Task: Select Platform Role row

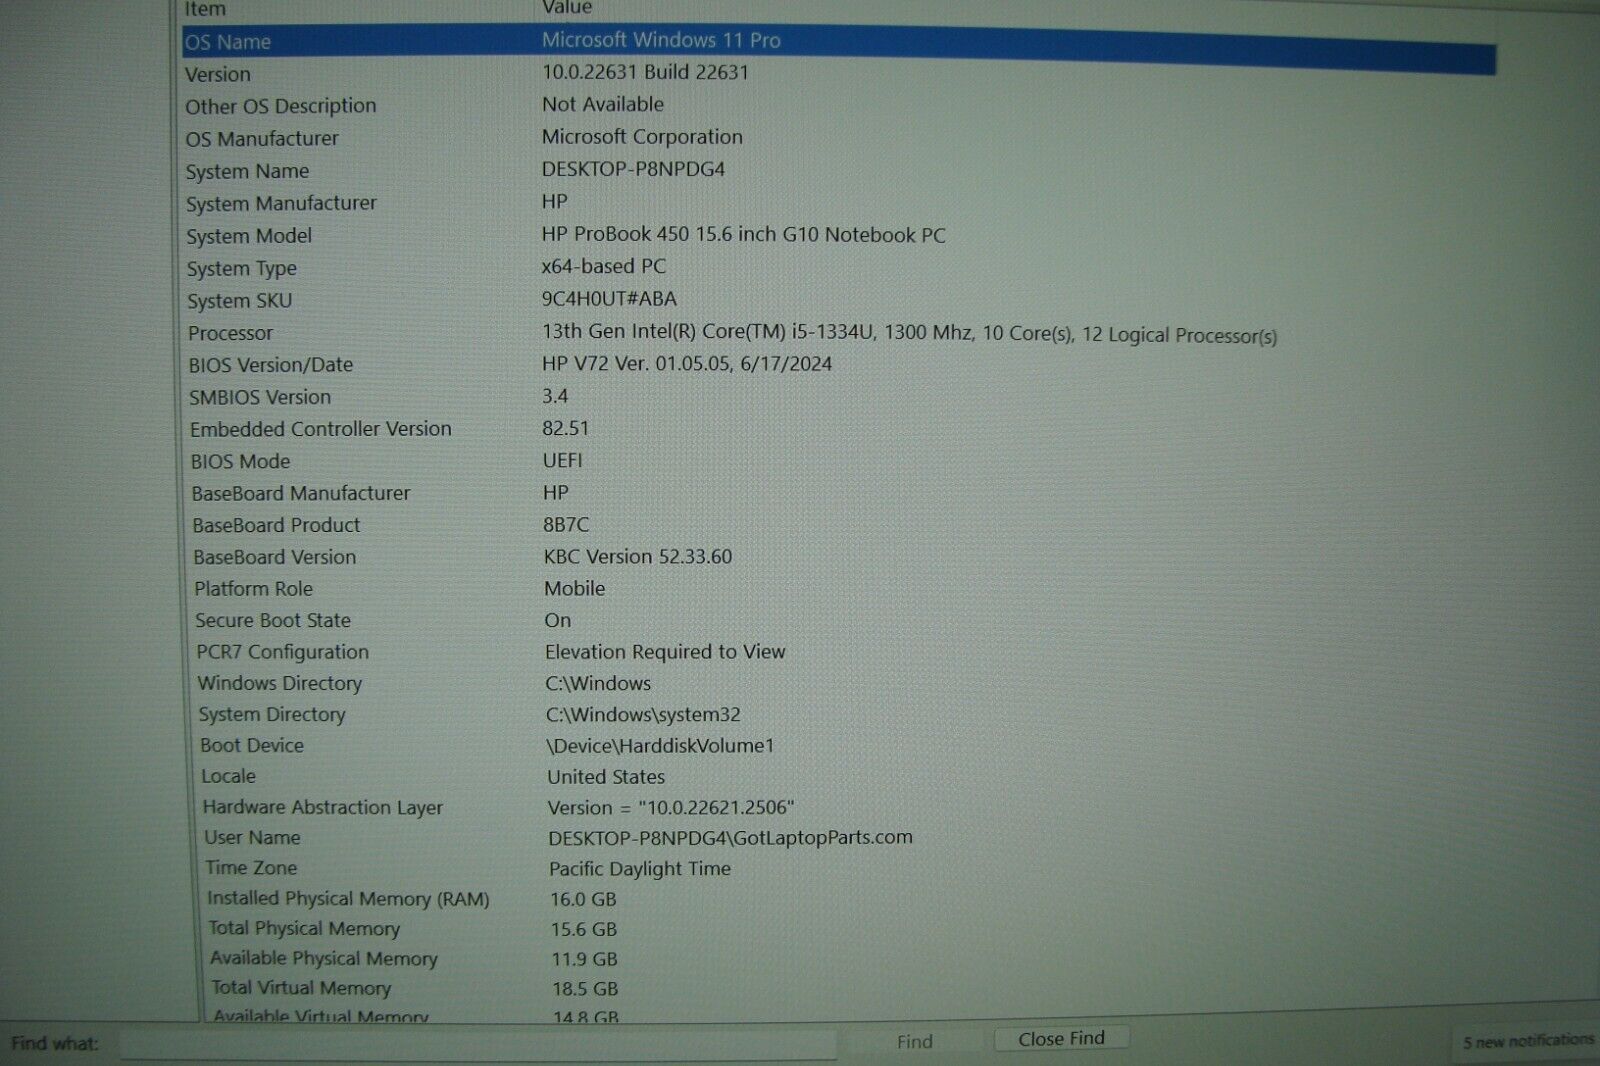Action: point(253,590)
